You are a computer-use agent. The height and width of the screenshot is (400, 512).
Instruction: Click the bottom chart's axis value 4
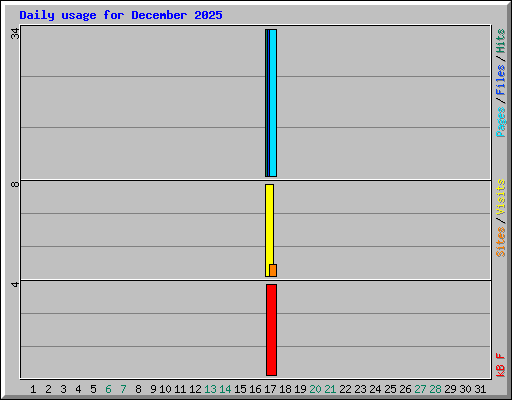coord(15,284)
